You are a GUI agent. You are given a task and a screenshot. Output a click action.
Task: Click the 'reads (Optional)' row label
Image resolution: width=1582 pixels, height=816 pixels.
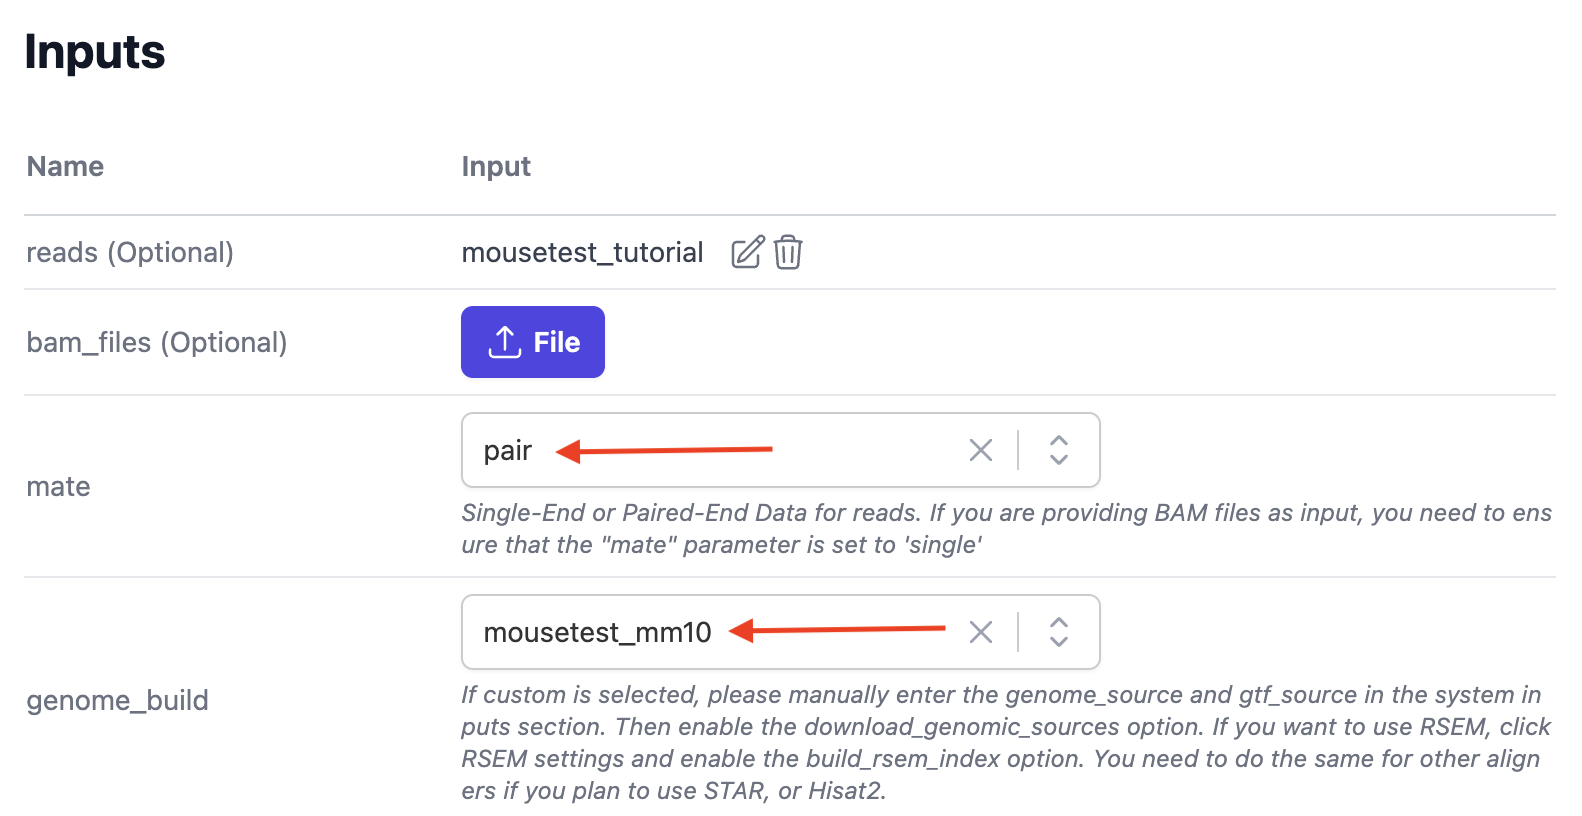(x=130, y=253)
